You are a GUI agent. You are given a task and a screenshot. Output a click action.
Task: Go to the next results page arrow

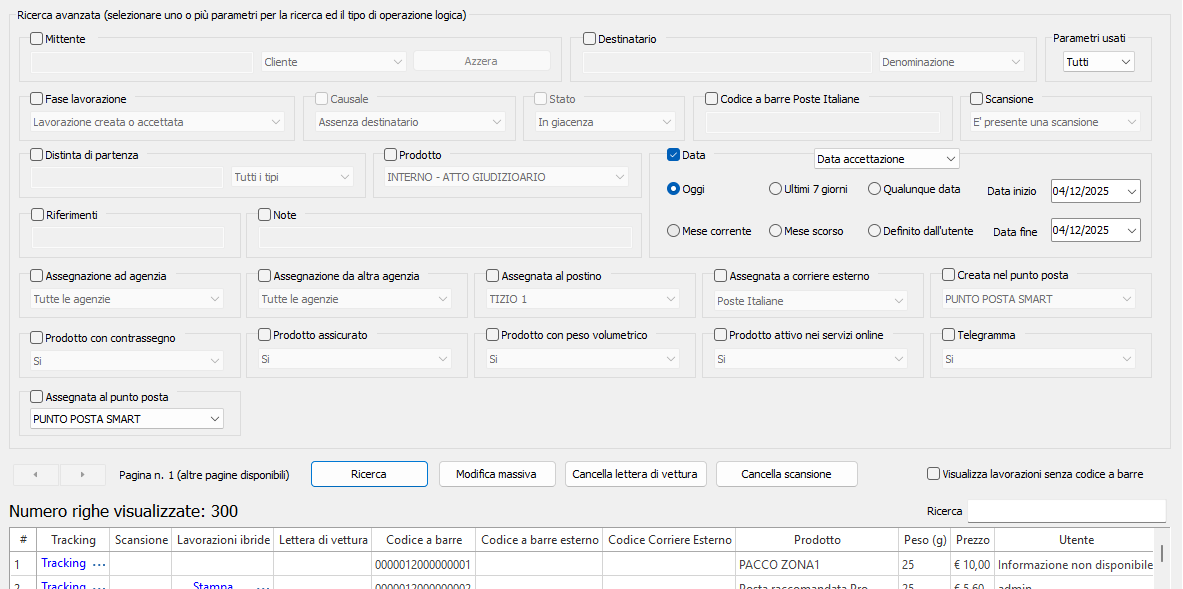pyautogui.click(x=82, y=475)
